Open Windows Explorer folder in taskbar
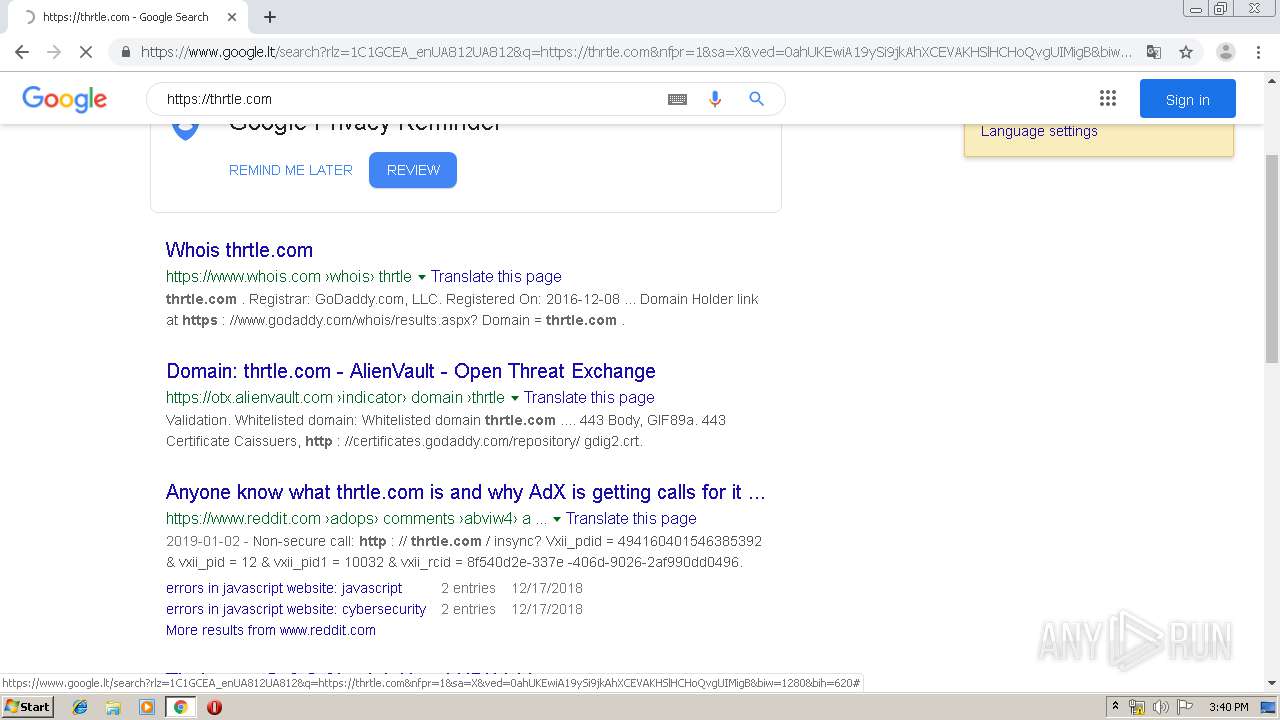Viewport: 1280px width, 720px height. [x=113, y=707]
